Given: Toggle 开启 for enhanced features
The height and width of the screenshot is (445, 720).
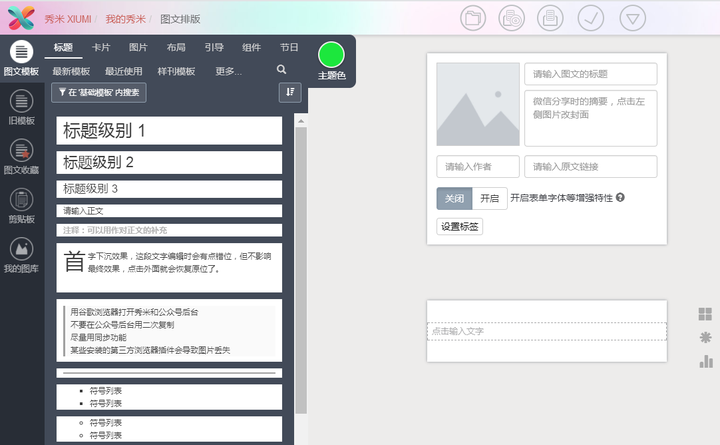Looking at the screenshot, I should tap(489, 198).
